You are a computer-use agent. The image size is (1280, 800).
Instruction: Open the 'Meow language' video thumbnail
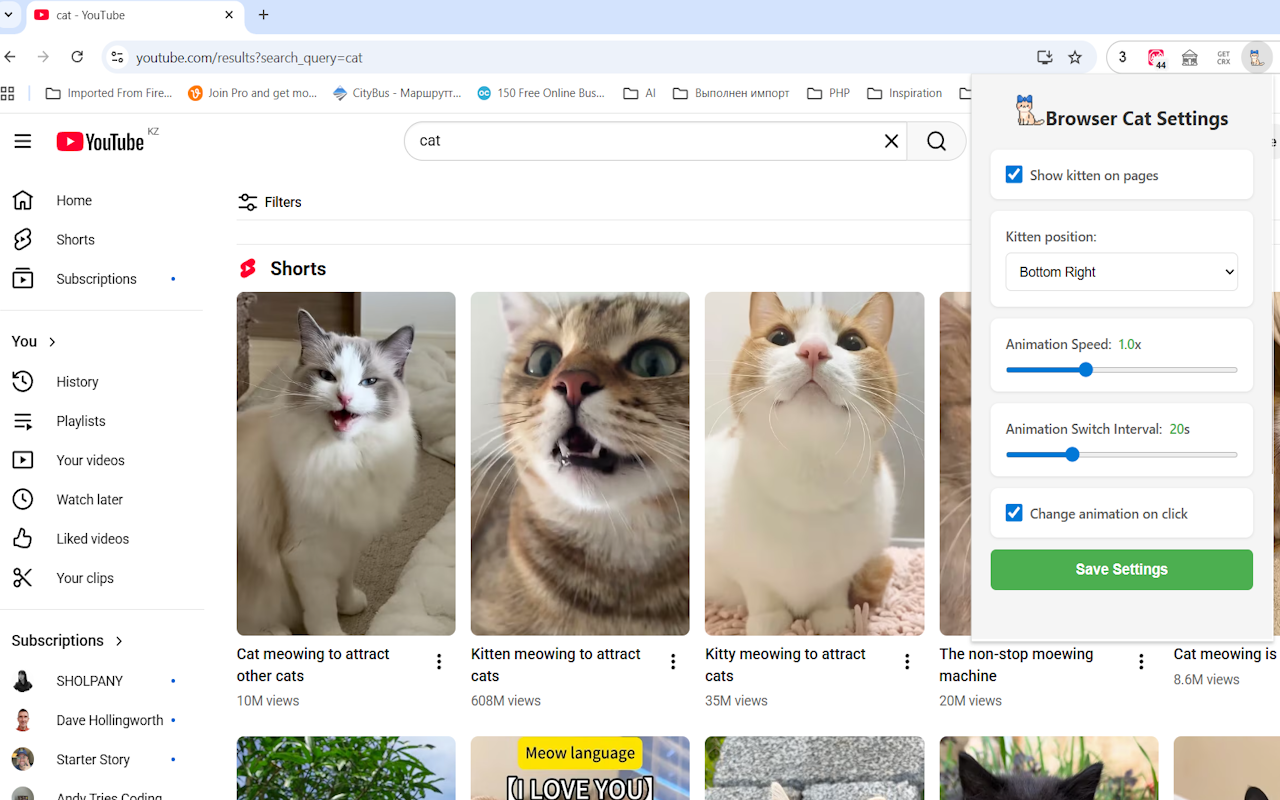tap(580, 768)
